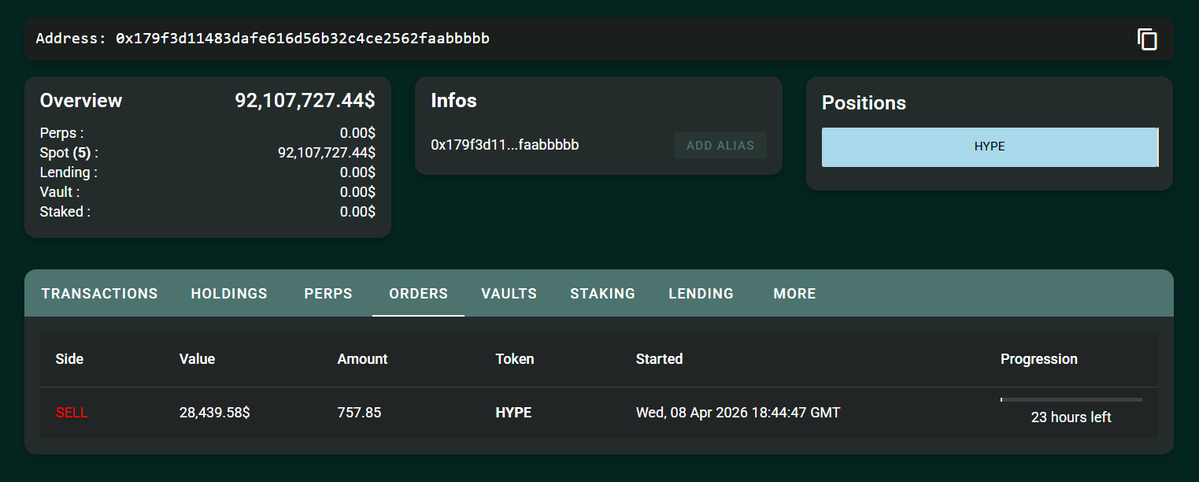Click the full wallet address text
1199x482 pixels.
pyautogui.click(x=302, y=39)
